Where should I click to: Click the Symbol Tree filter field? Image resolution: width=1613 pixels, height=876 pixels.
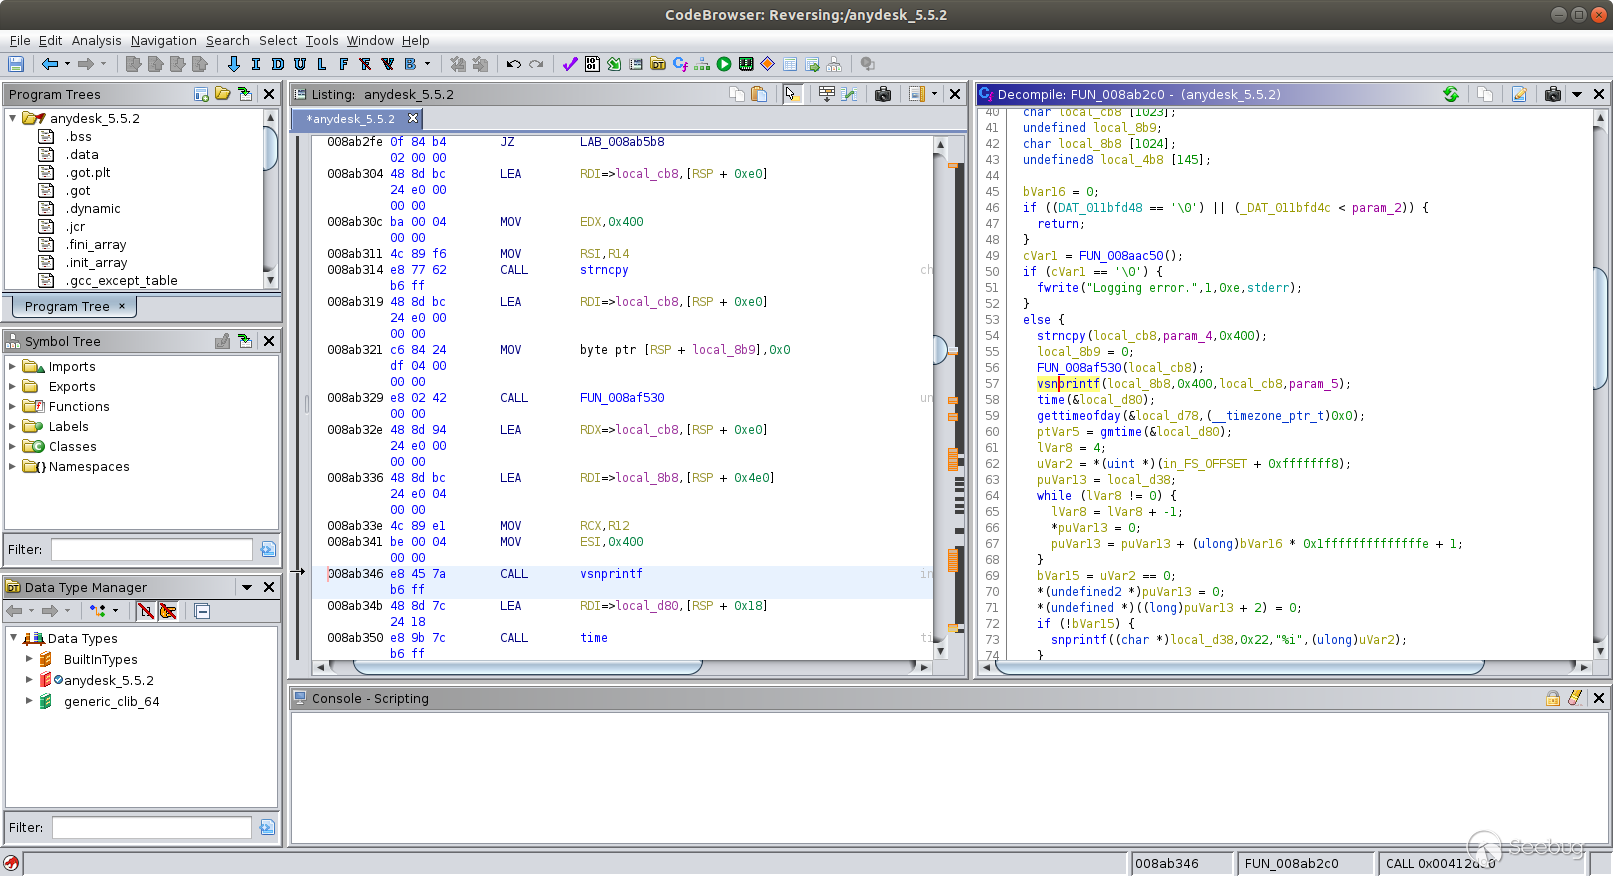tap(152, 550)
